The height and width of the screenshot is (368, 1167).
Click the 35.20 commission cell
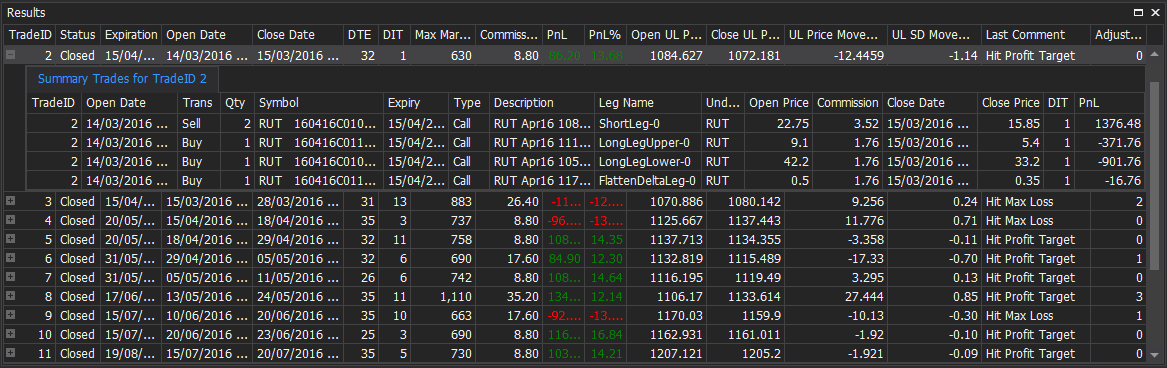(x=509, y=296)
